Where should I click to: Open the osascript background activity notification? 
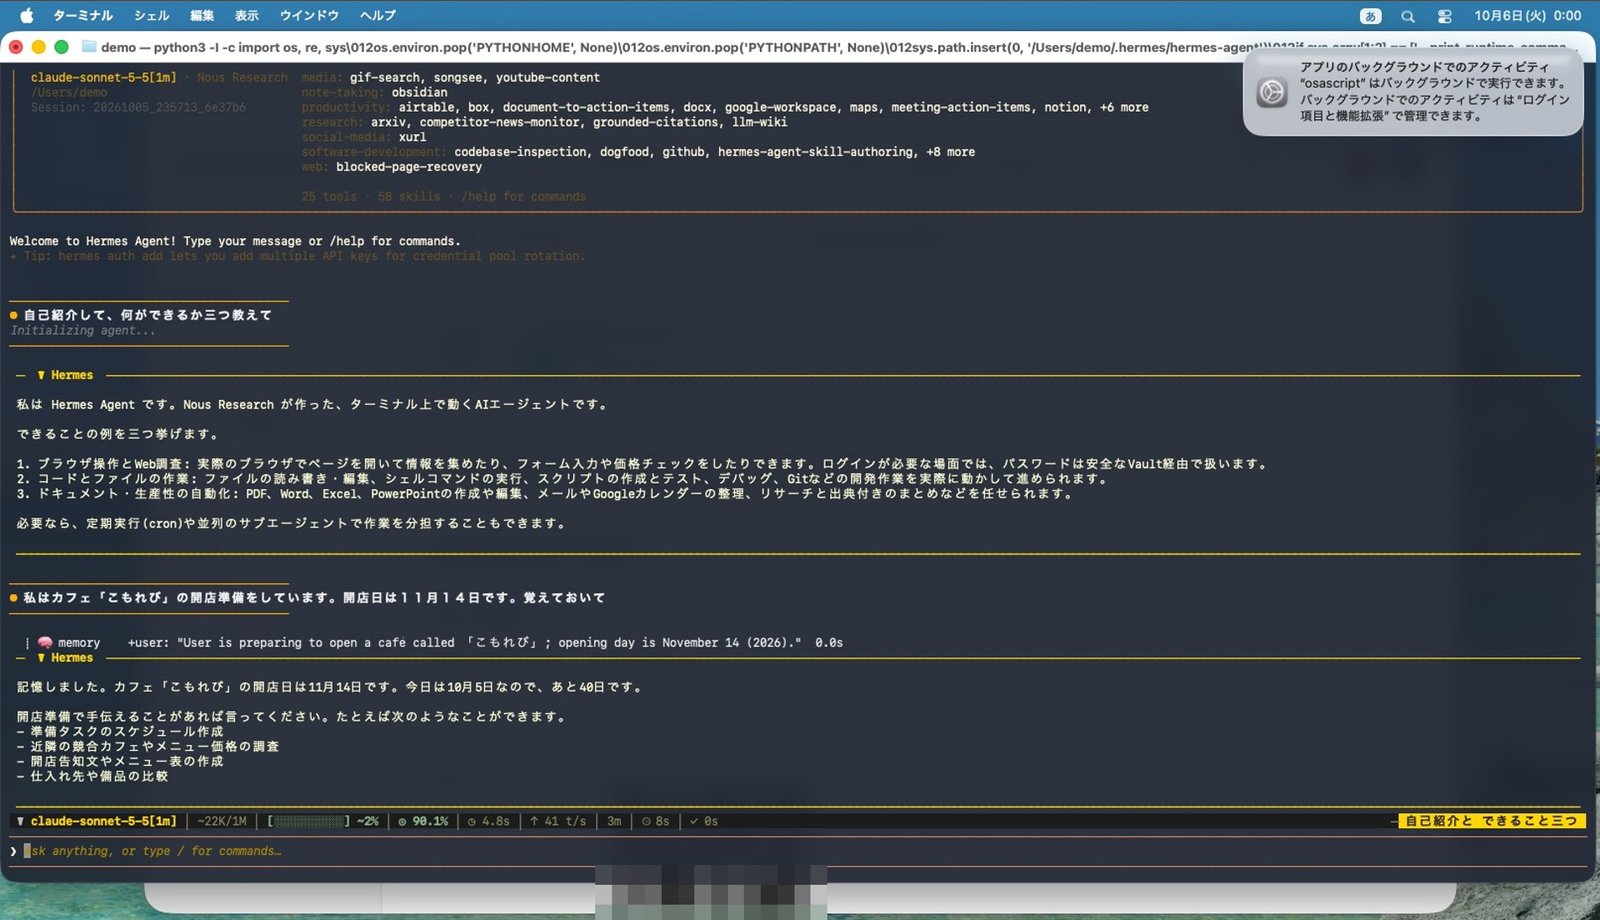tap(1413, 91)
